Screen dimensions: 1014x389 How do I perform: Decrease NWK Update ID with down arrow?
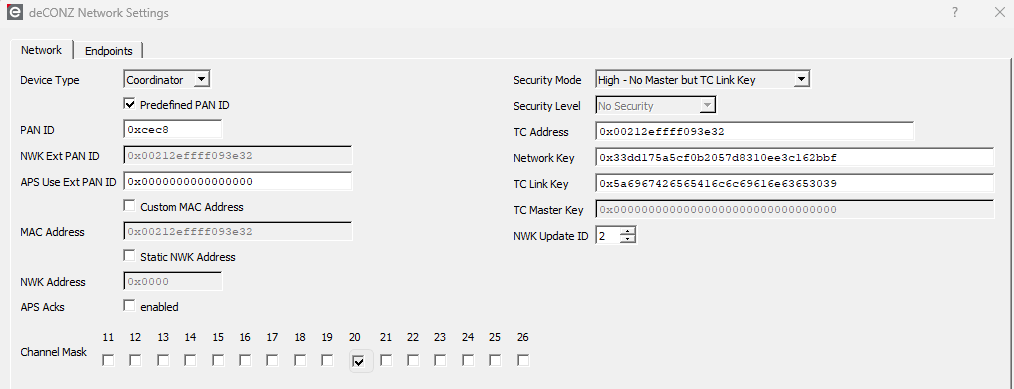click(x=628, y=240)
